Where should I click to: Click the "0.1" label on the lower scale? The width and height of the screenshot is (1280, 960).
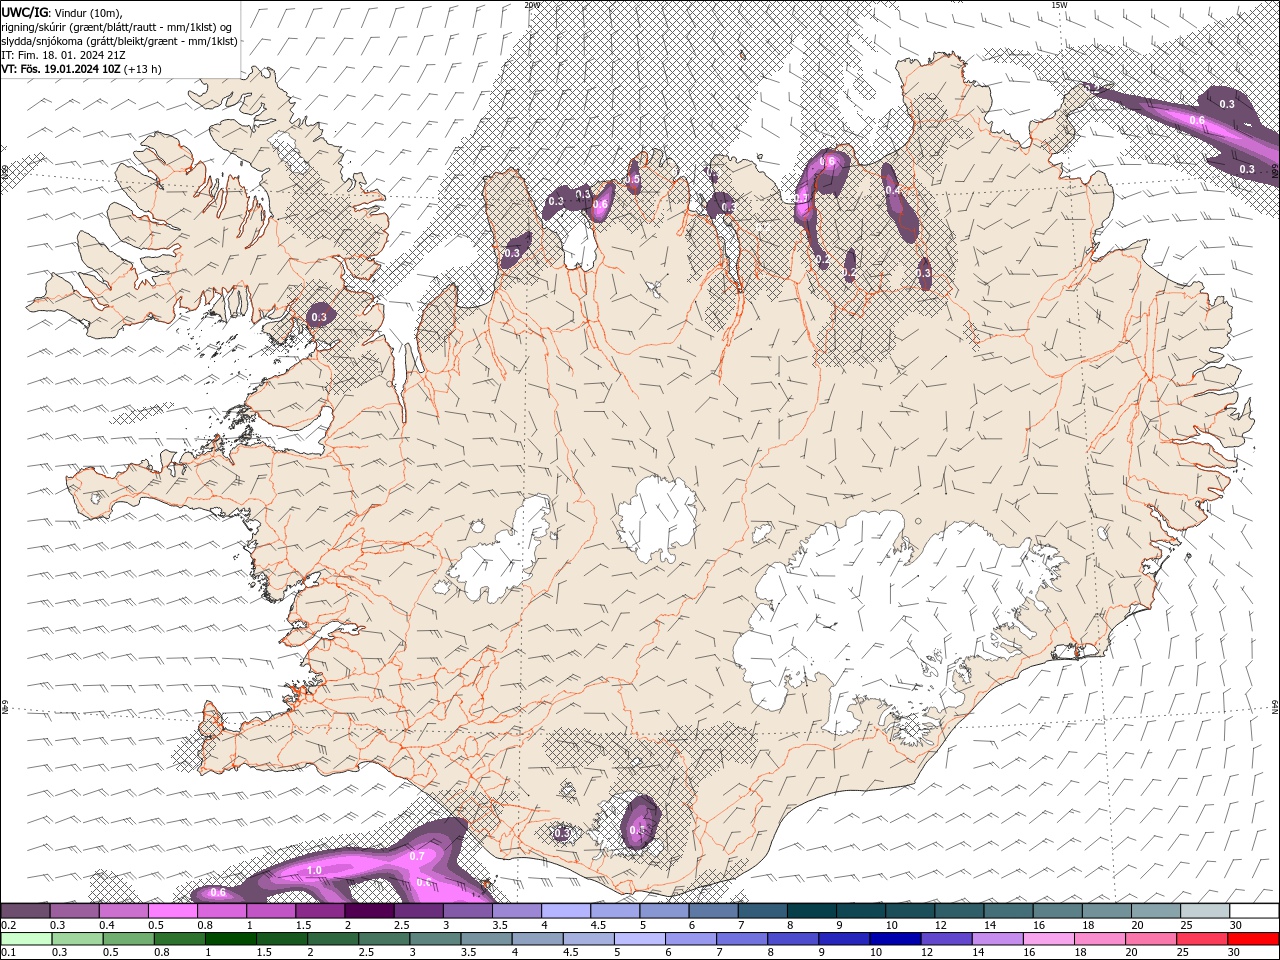click(x=9, y=953)
